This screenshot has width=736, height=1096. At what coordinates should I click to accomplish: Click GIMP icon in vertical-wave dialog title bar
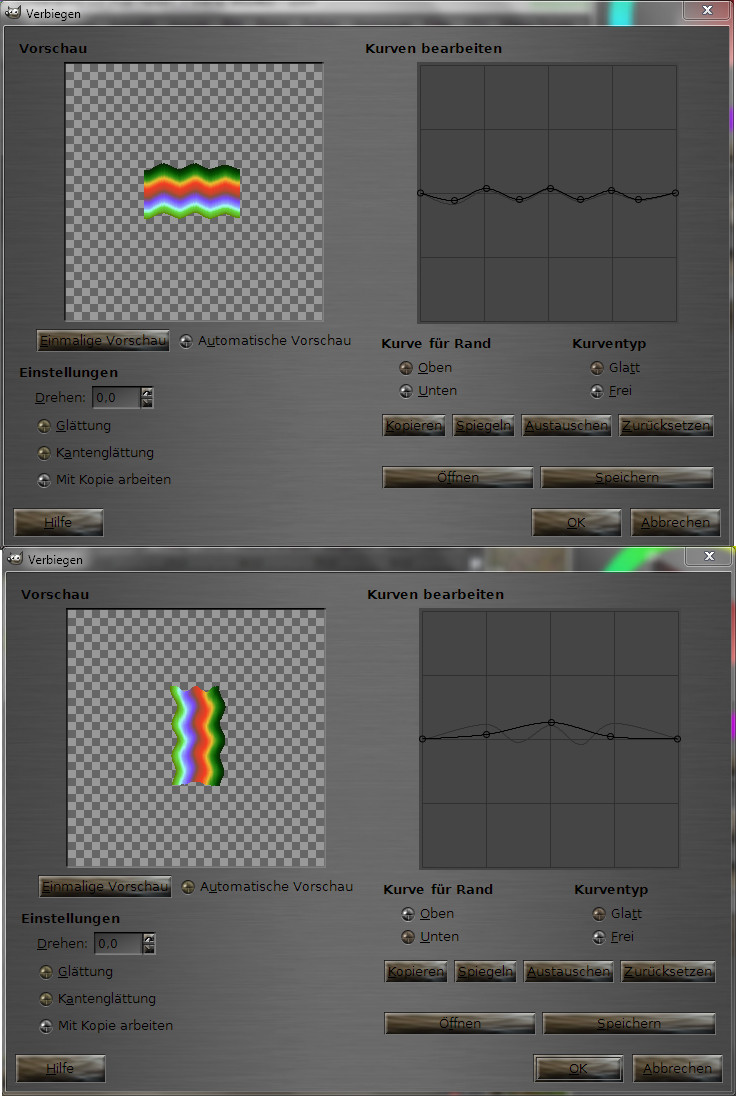(13, 559)
